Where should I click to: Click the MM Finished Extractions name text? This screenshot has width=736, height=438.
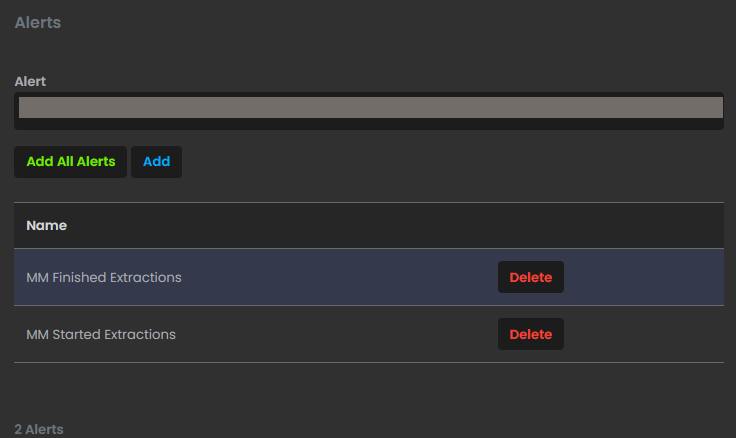pyautogui.click(x=104, y=277)
